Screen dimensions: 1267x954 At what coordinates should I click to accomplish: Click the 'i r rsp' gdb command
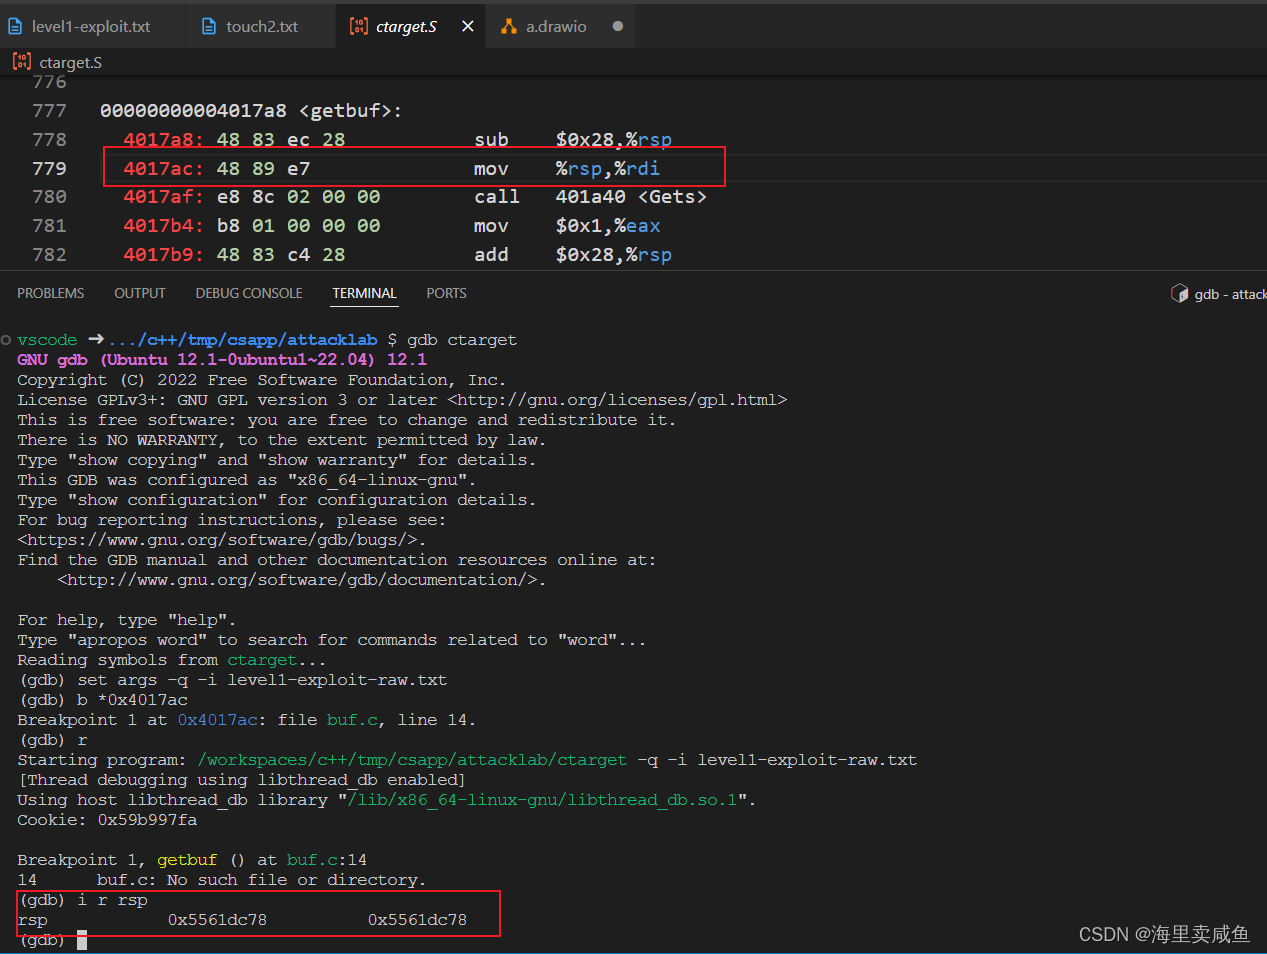112,900
